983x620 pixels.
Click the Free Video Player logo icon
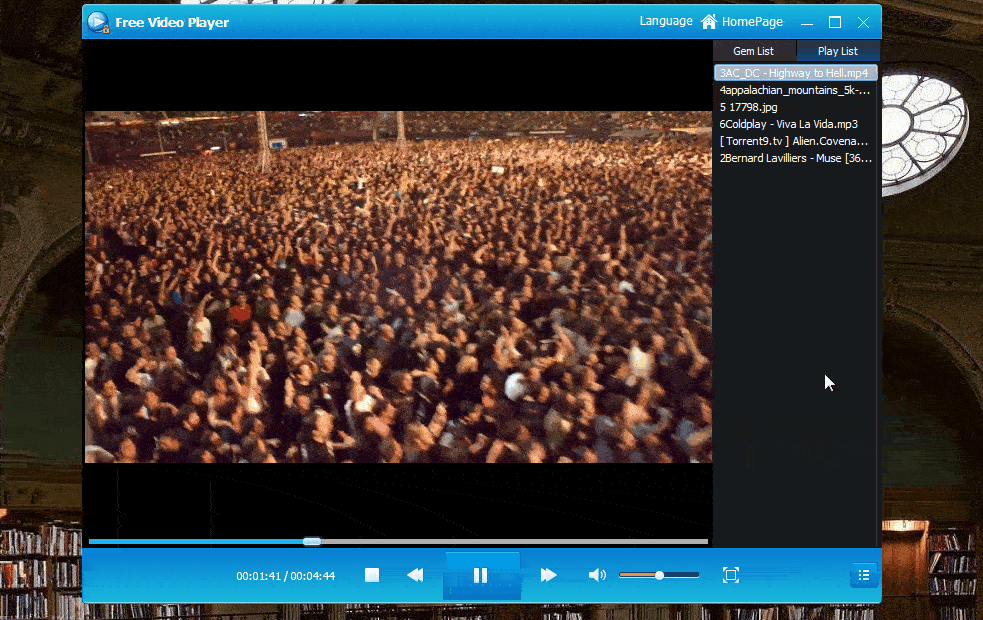point(98,22)
